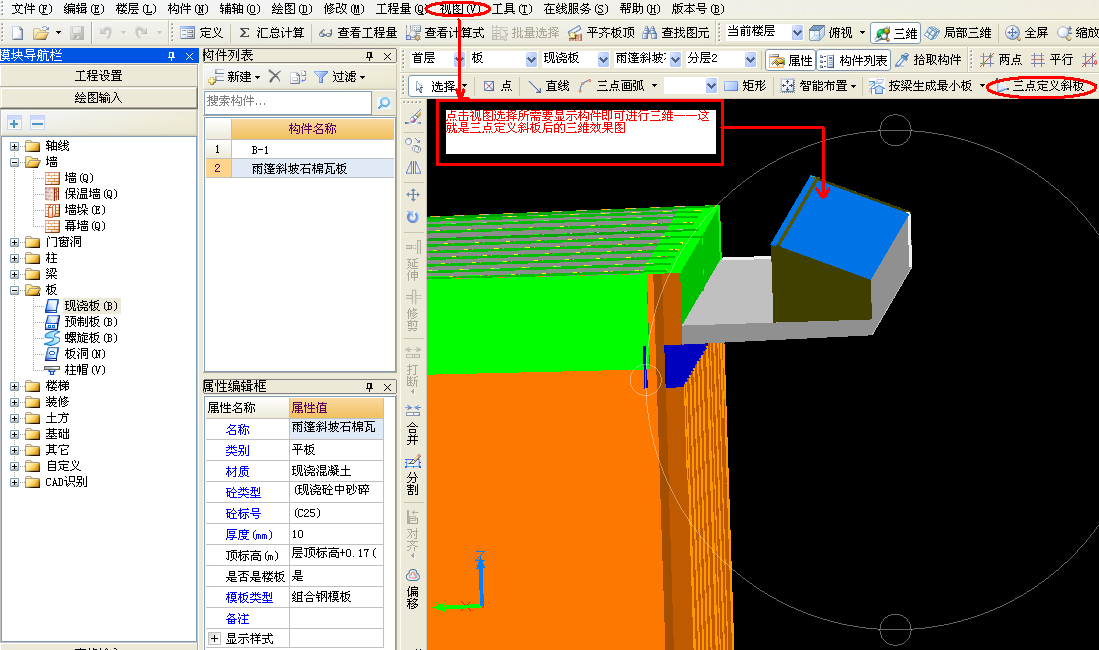
Task: Click the undo arrow icon
Action: click(106, 33)
